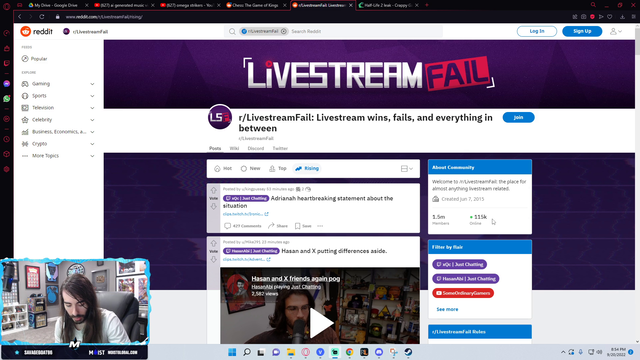
Task: Click the LSF subreddit avatar icon
Action: tap(220, 117)
